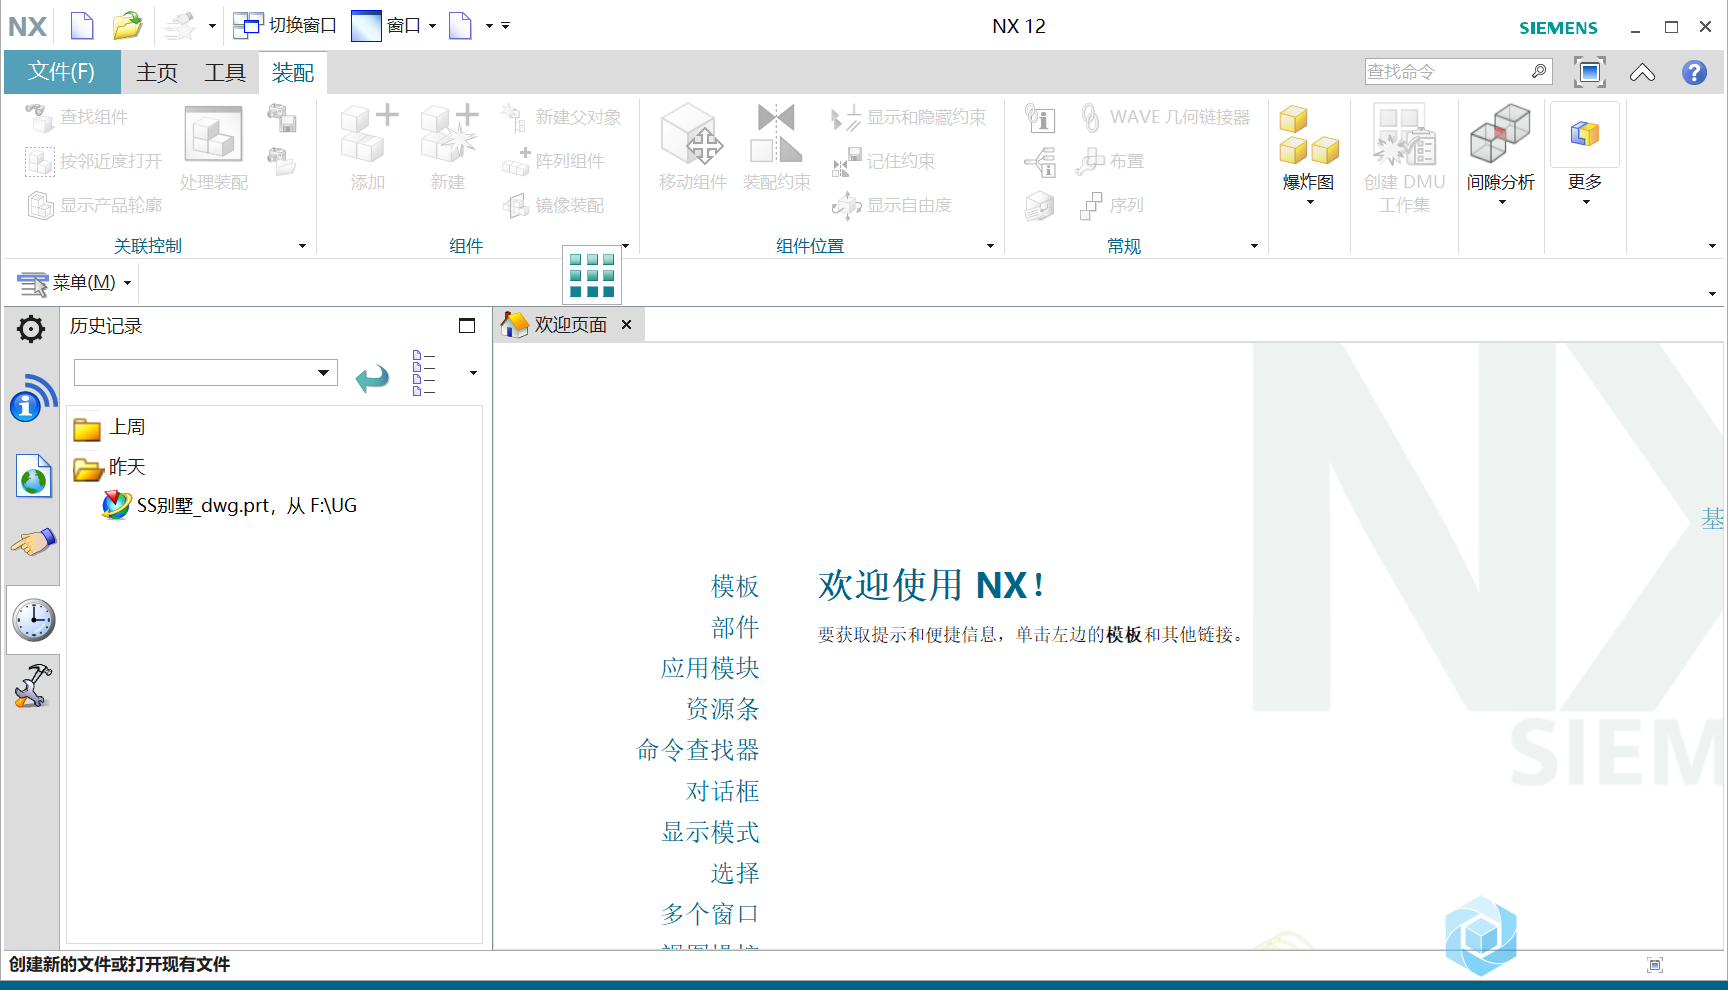
Task: Open the Roles hand icon in sidebar
Action: click(33, 543)
